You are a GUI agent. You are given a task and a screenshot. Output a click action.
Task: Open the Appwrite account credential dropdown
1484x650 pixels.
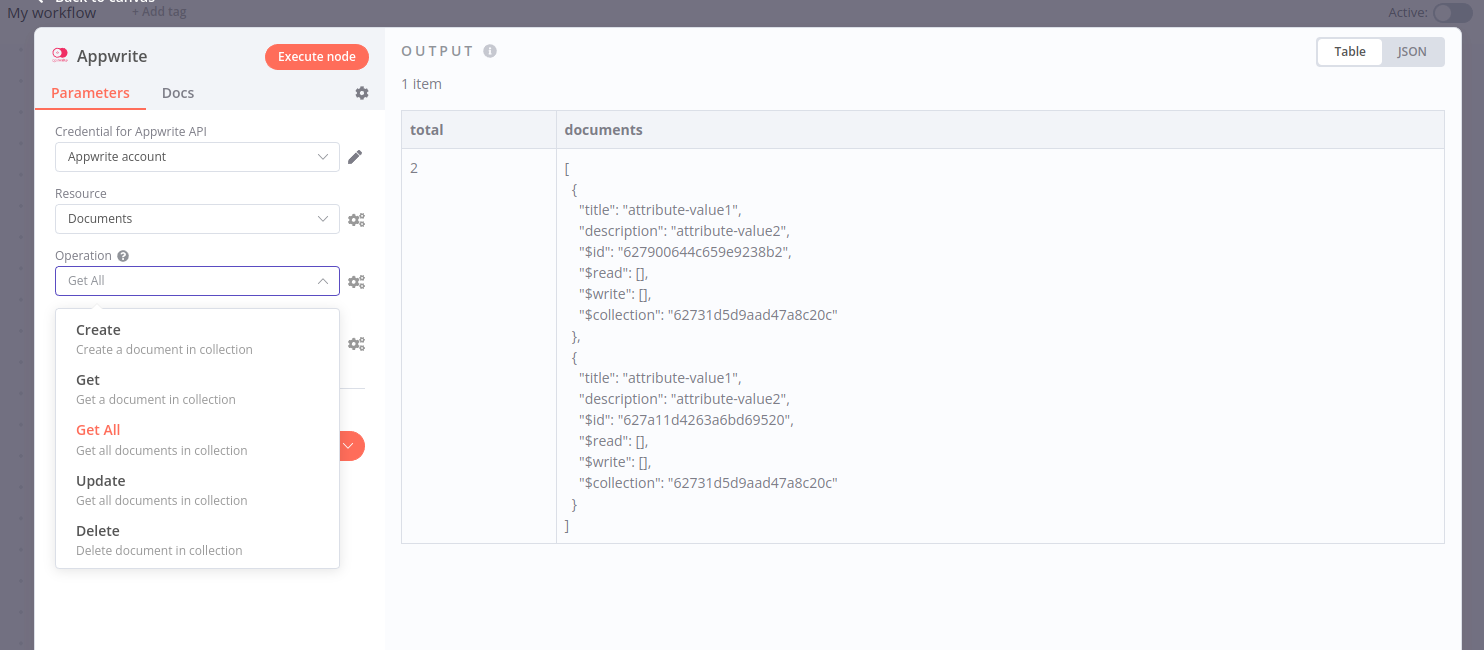point(198,157)
